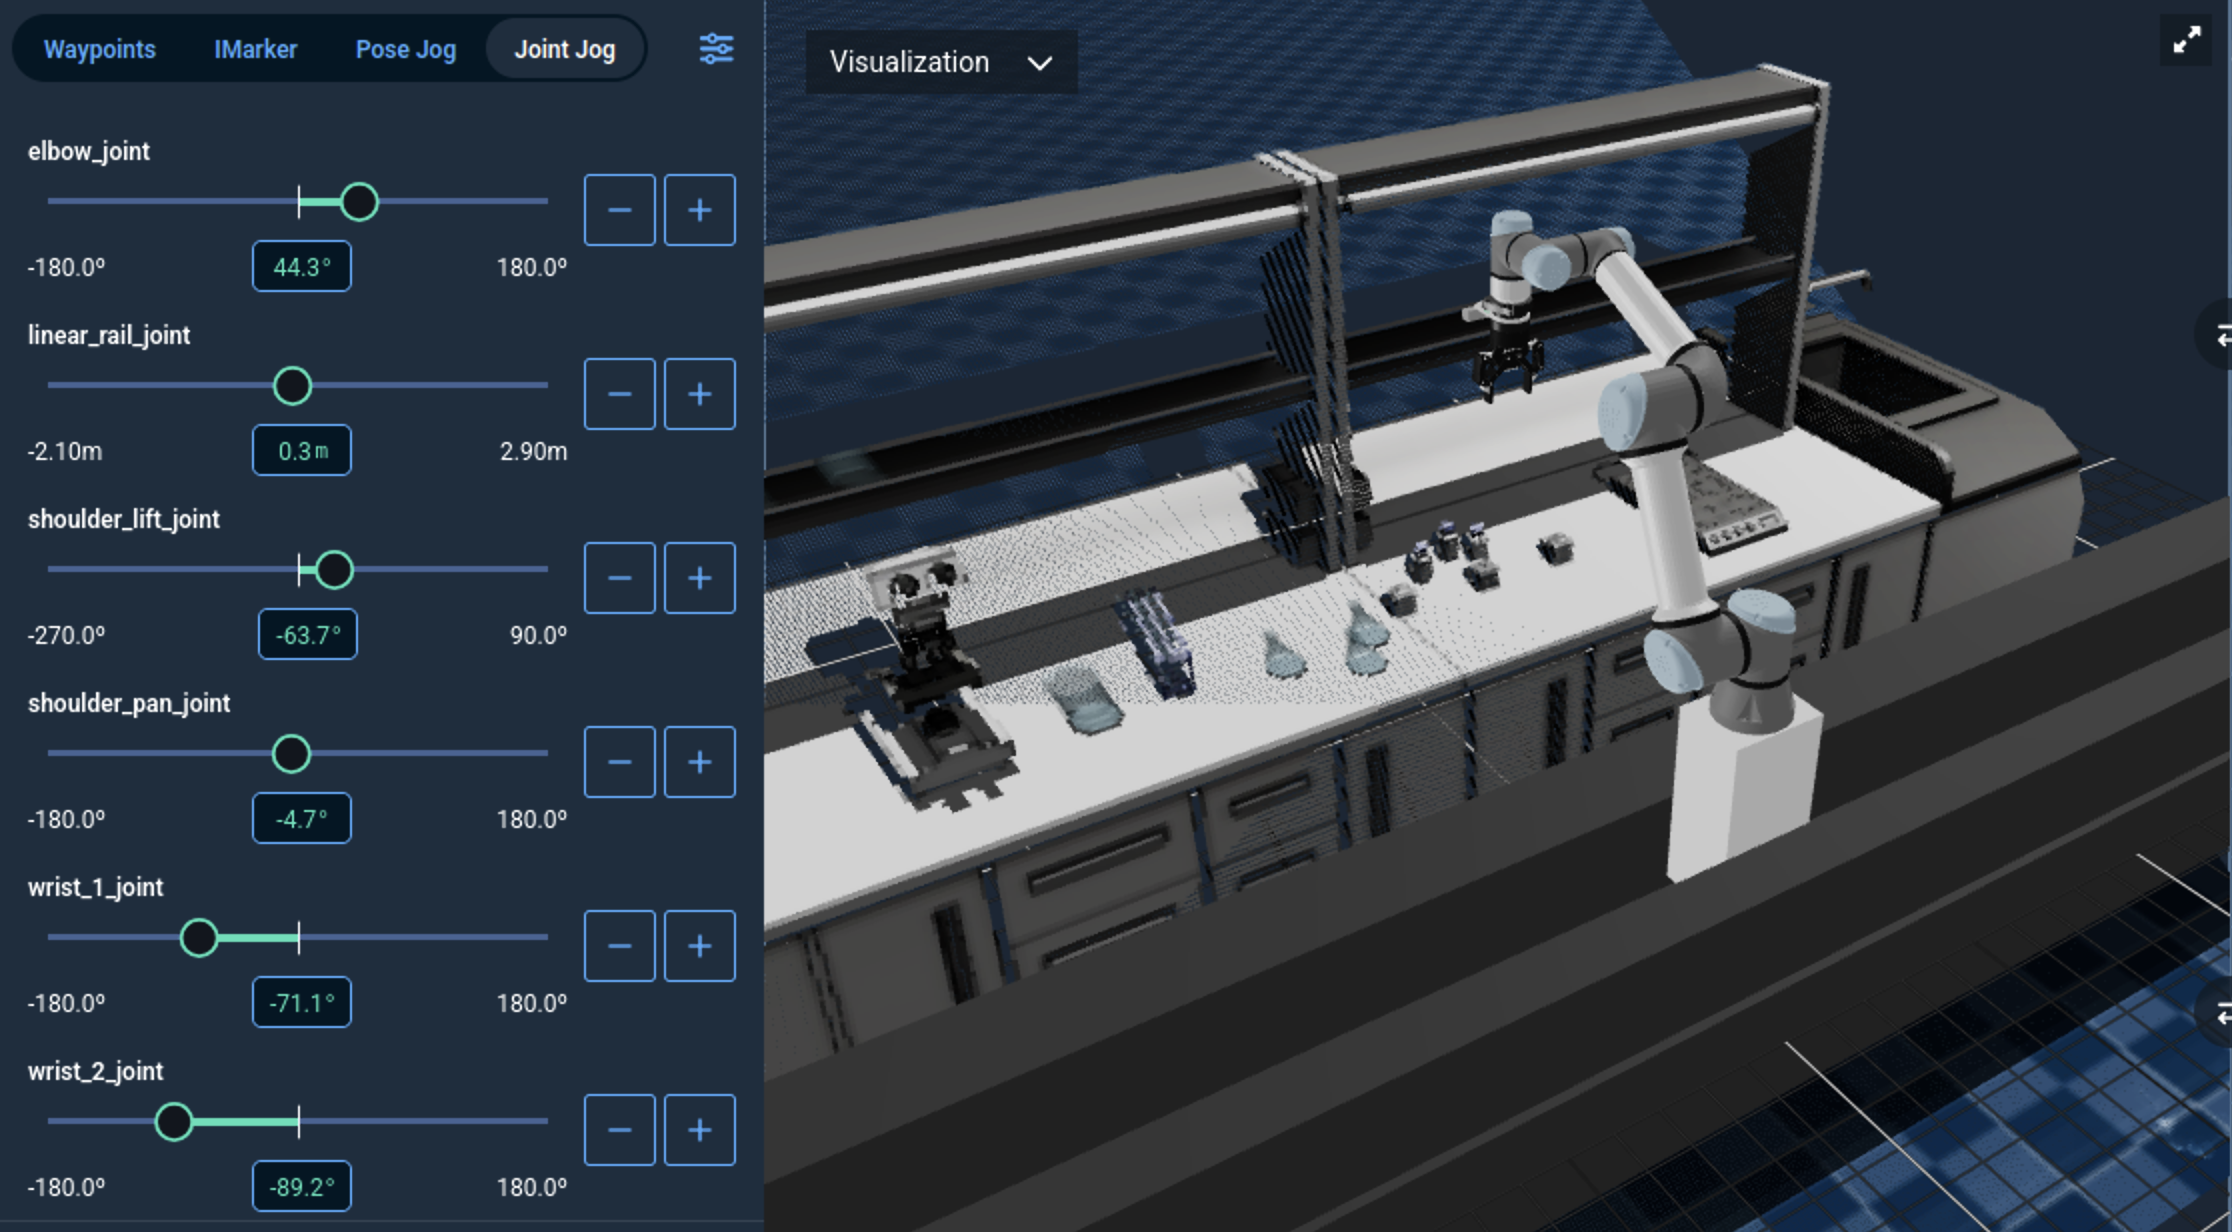This screenshot has height=1232, width=2232.
Task: Decrease linear_rail_joint with the minus button
Action: click(620, 394)
